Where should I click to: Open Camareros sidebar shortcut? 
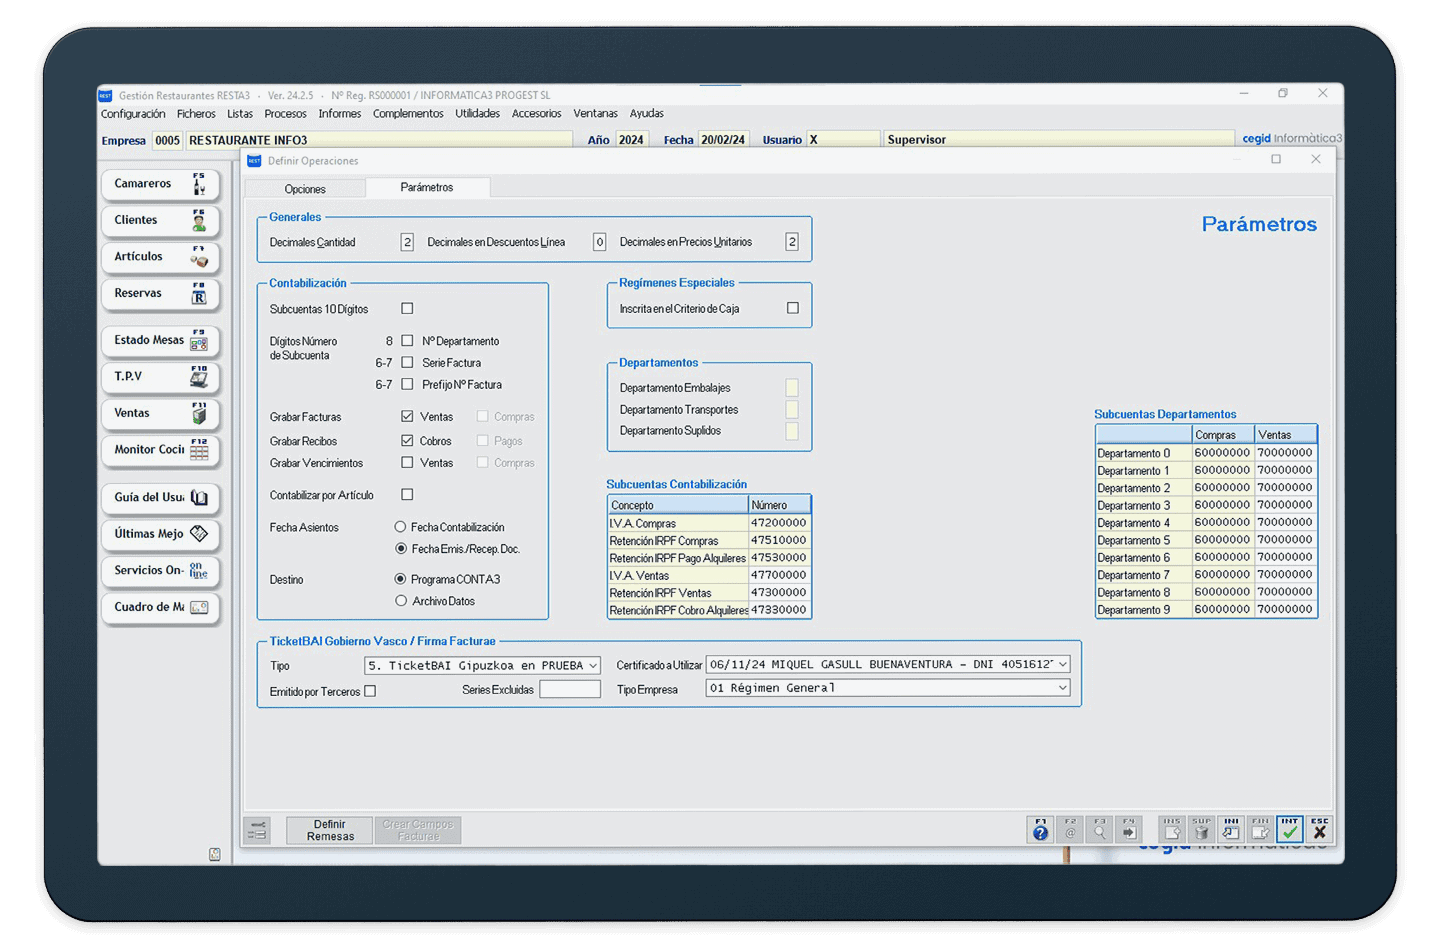click(160, 184)
